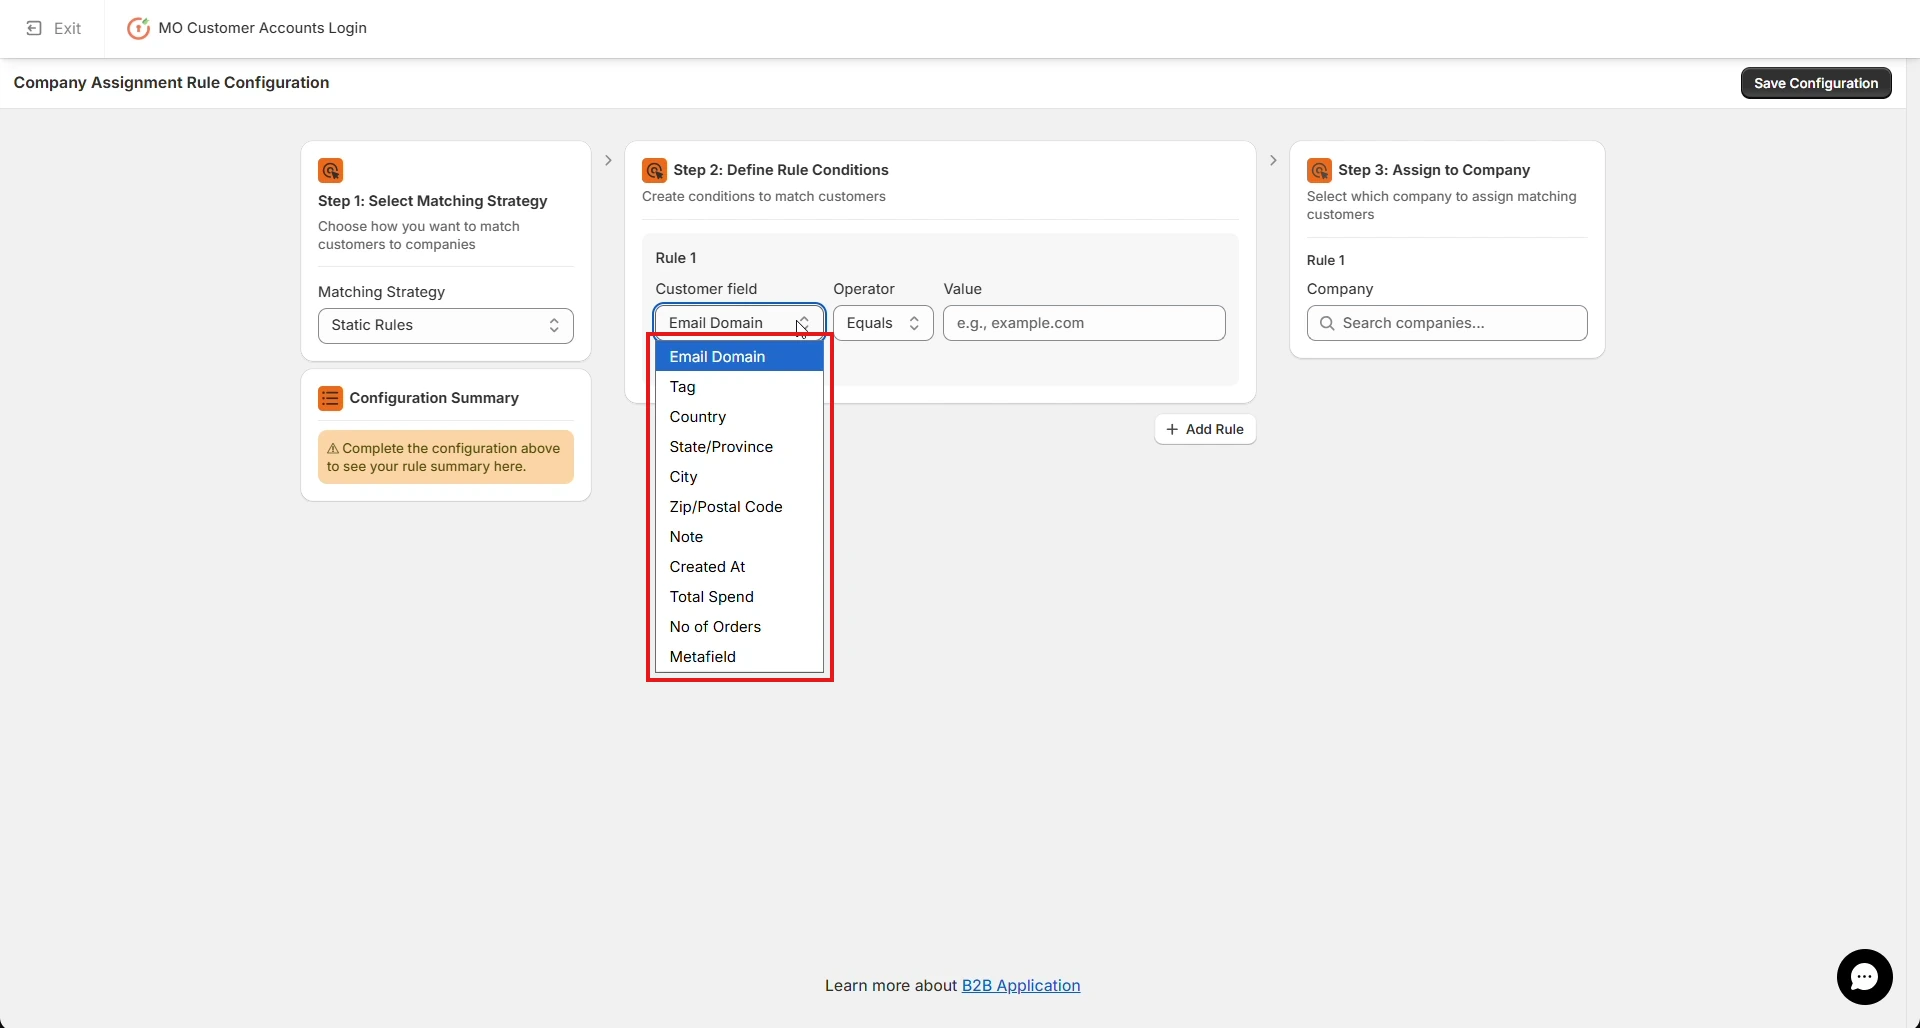Choose Total Spend option

739,597
